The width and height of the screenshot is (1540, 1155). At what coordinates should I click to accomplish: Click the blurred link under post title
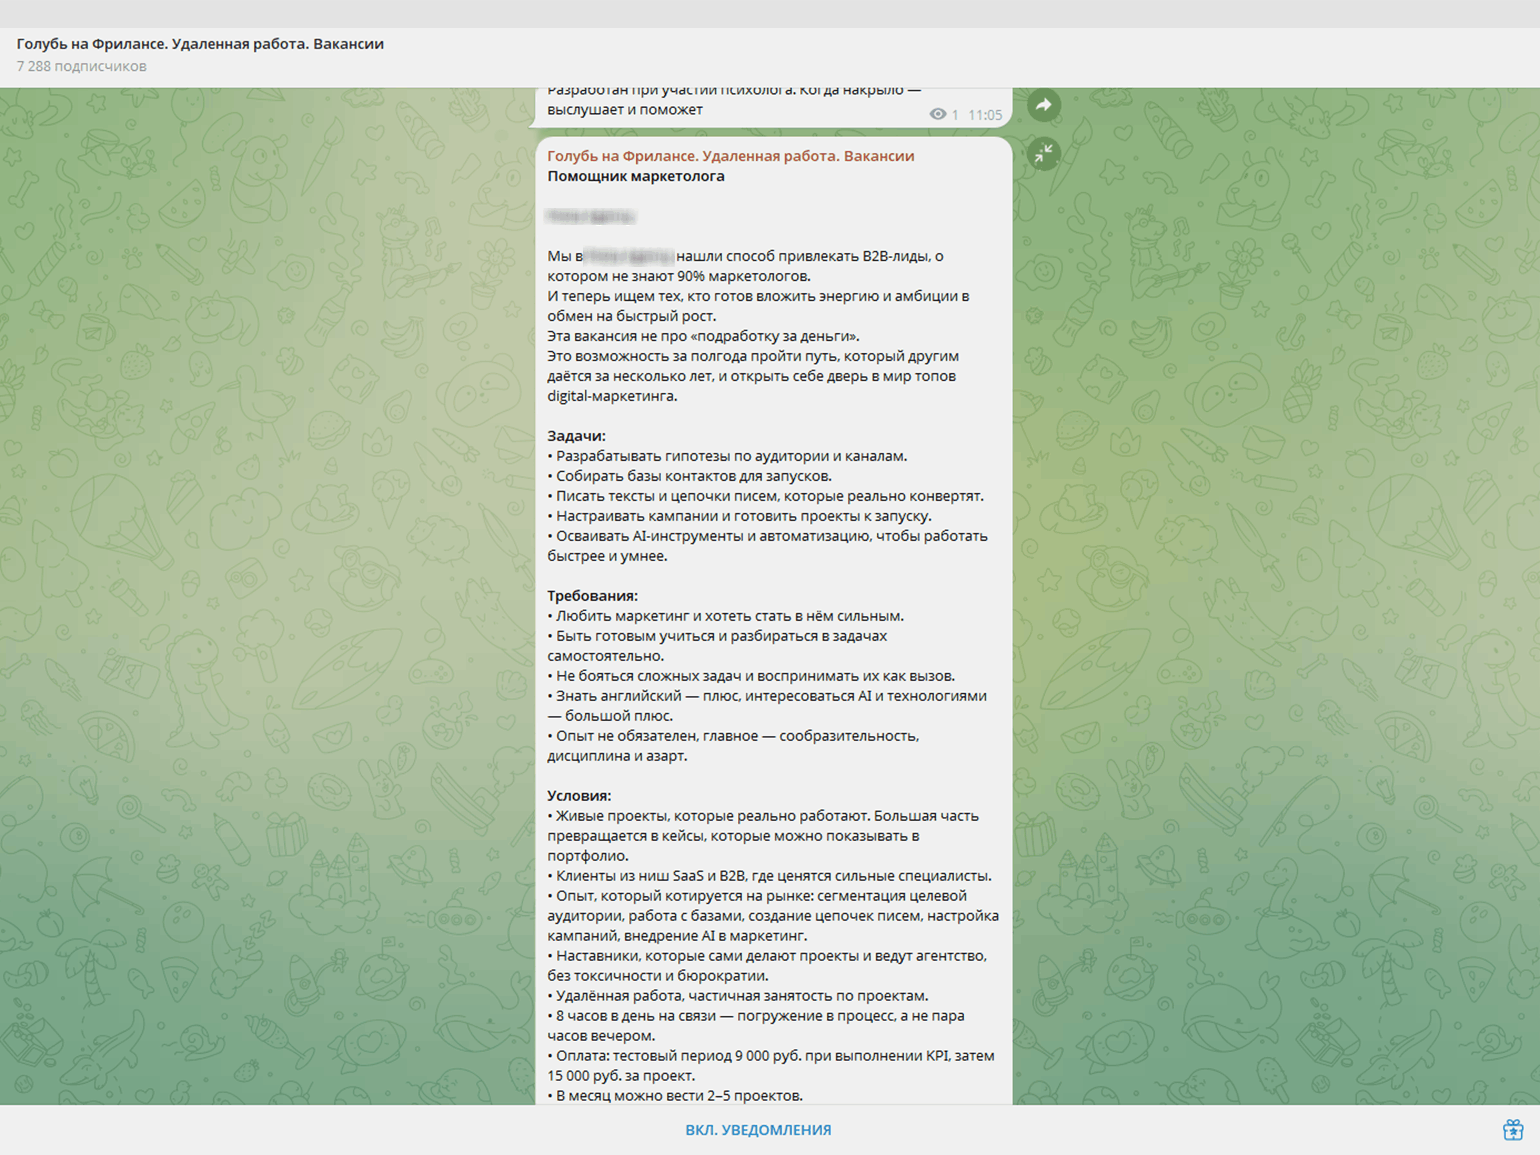coord(590,216)
